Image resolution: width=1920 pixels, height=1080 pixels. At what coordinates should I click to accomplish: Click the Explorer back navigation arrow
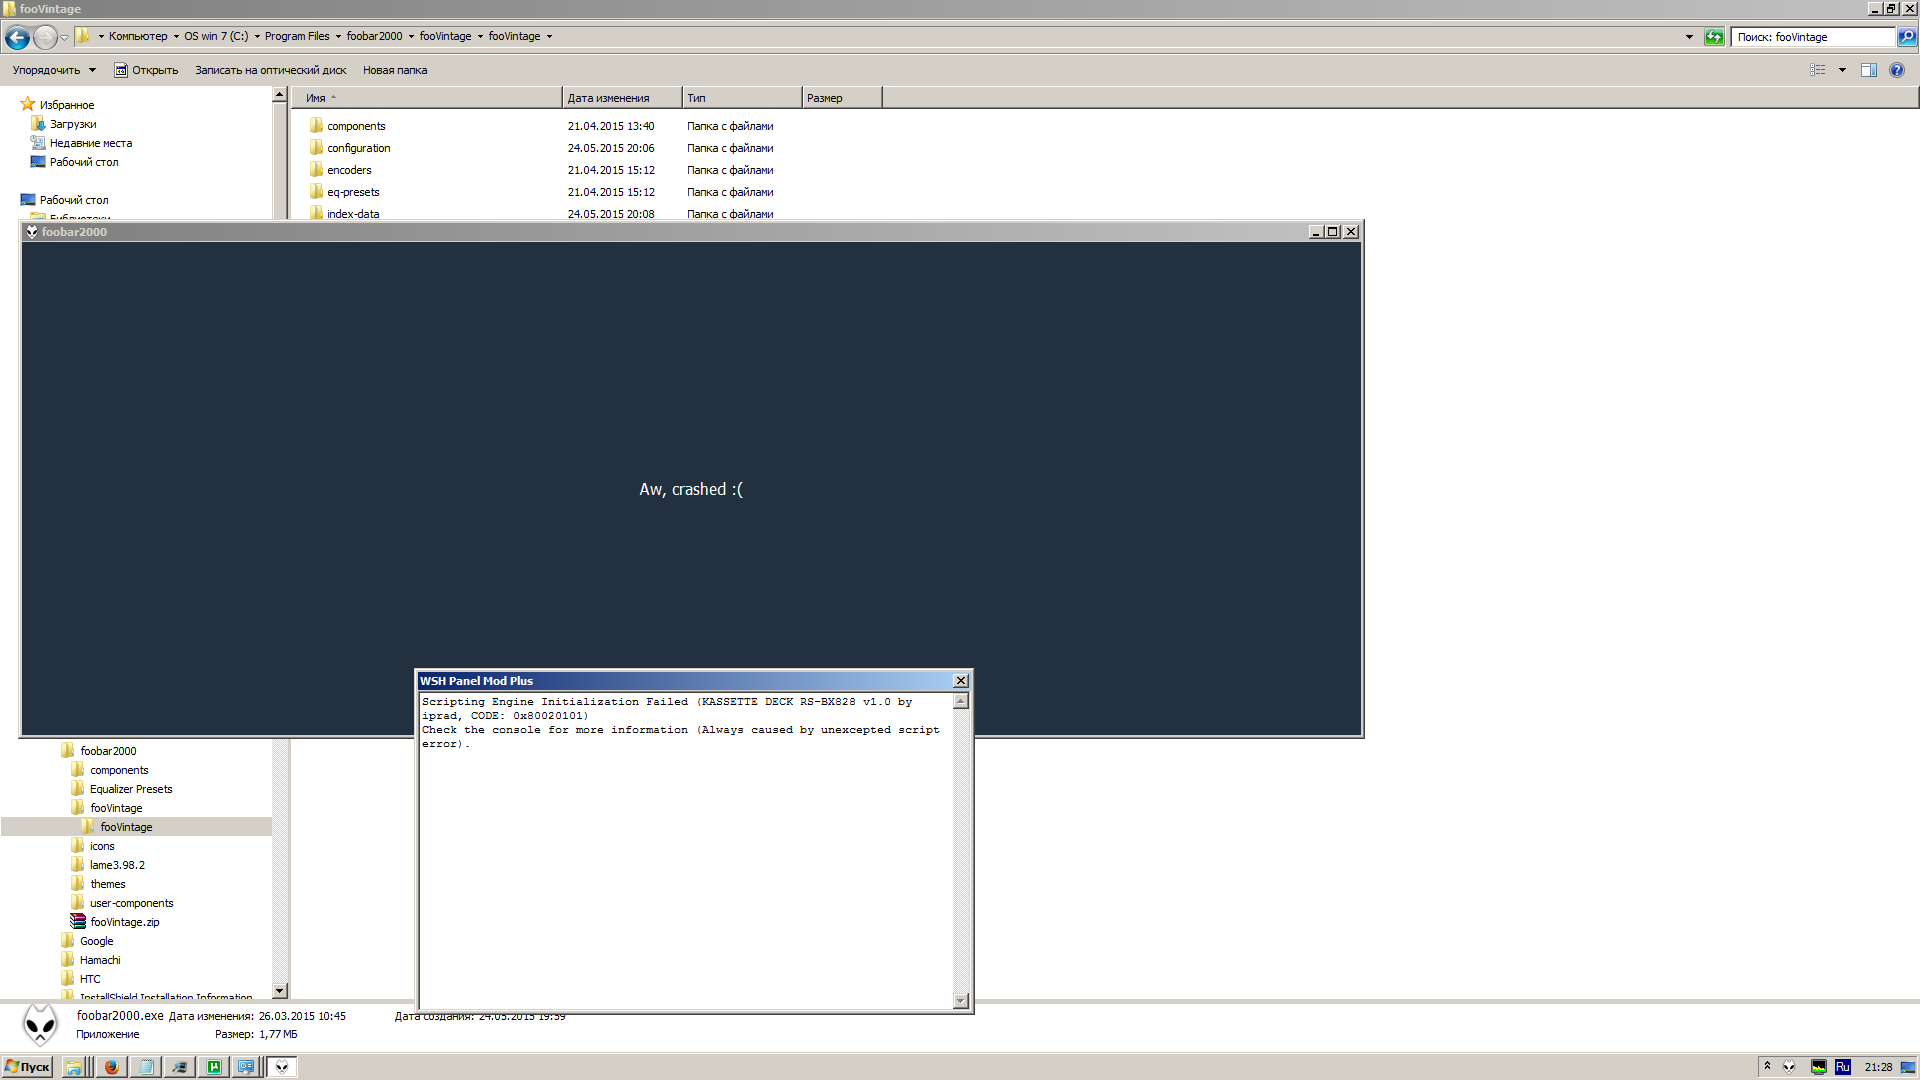(x=17, y=37)
